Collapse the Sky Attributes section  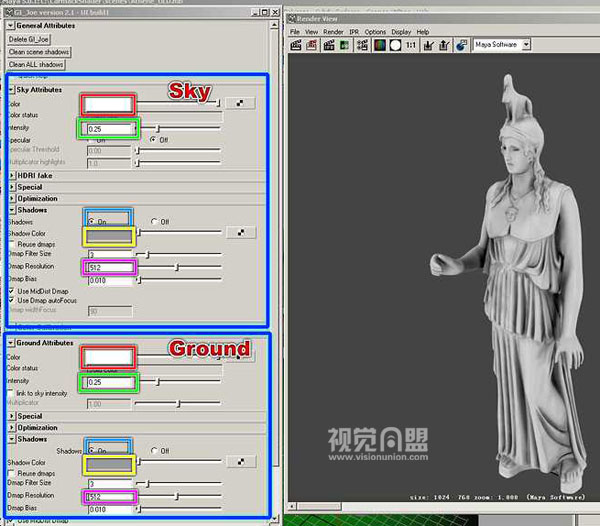(x=11, y=90)
